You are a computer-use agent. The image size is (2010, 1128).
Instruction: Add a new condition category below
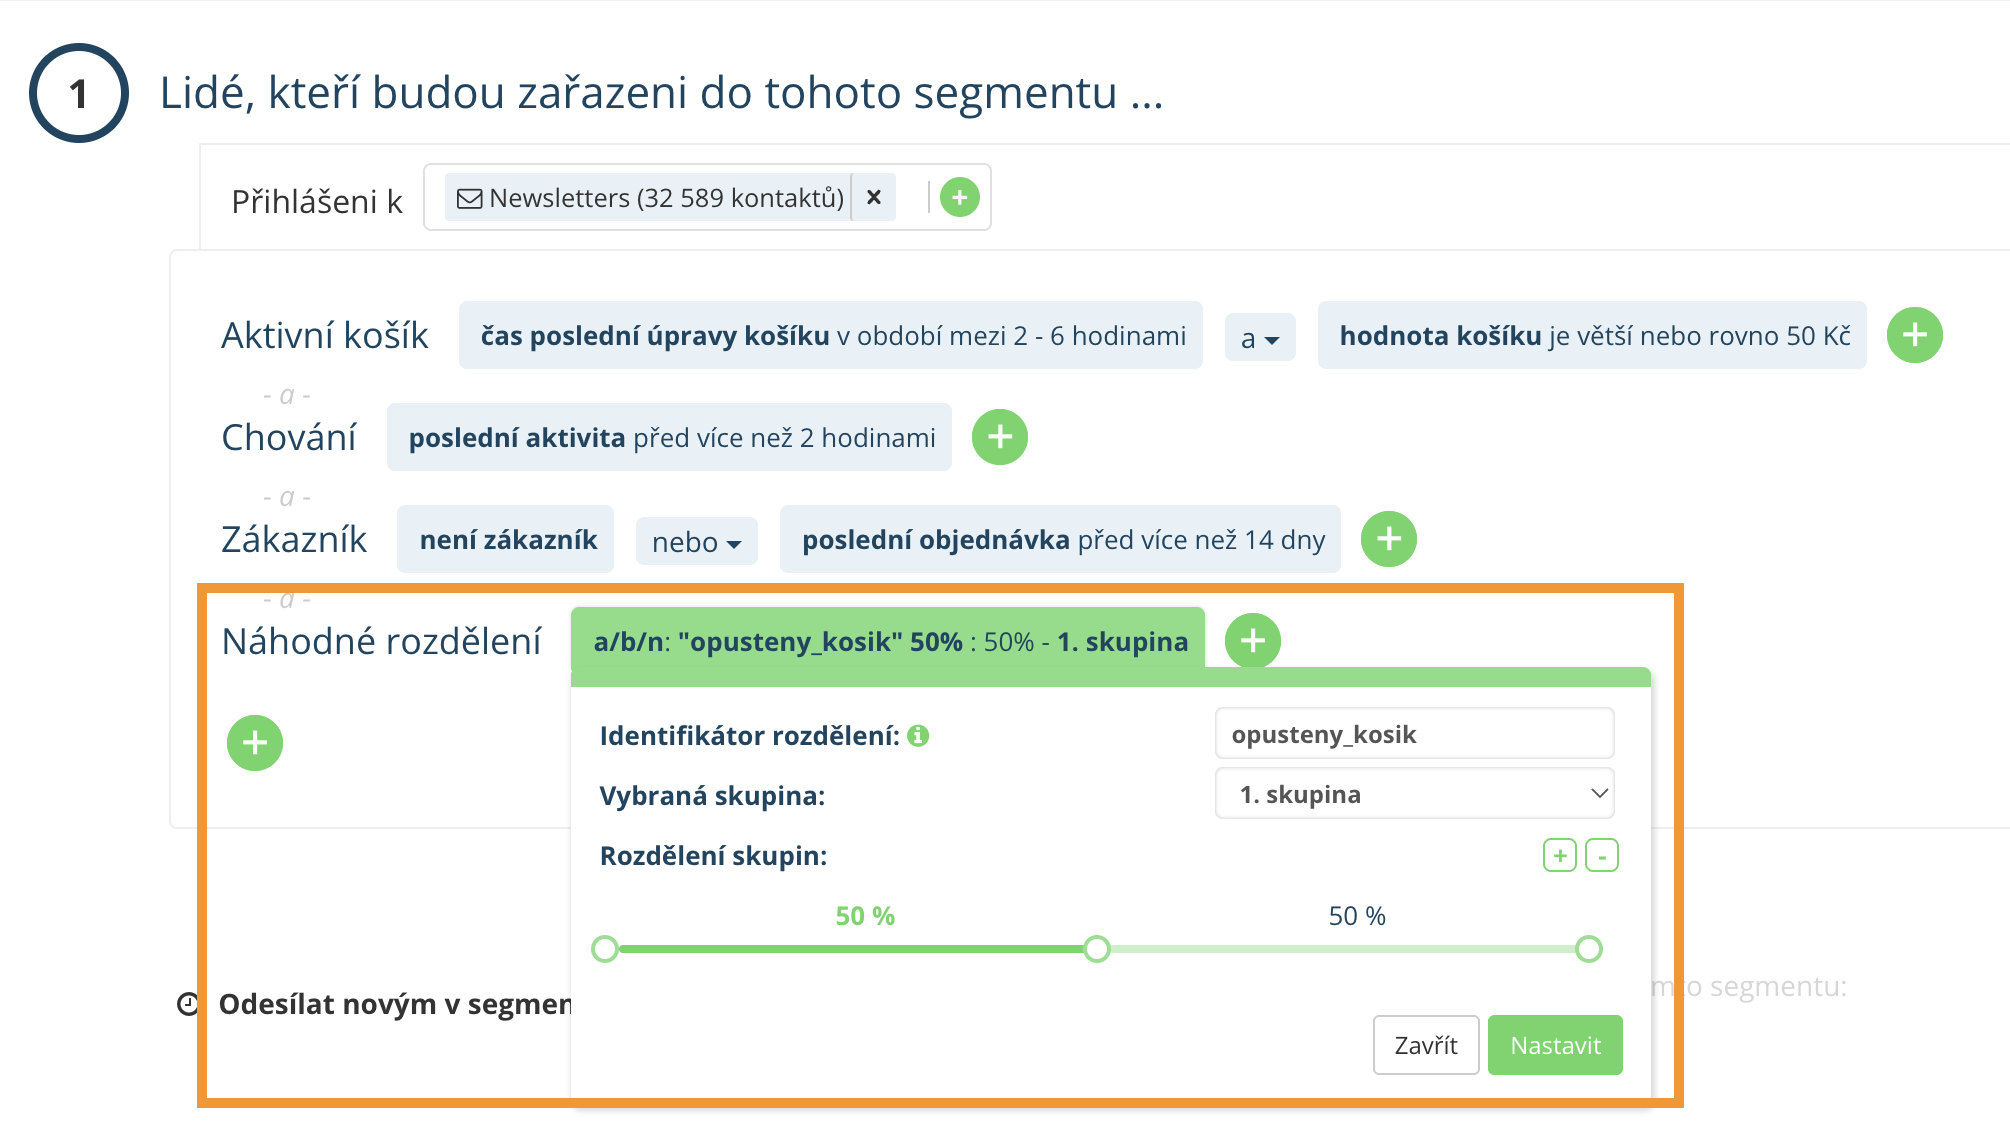(x=255, y=743)
